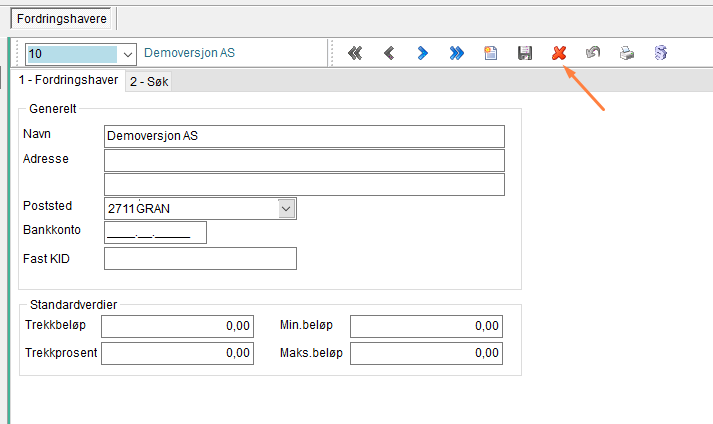Switch to the 1 - Fordringshaver tab
Screen dimensions: 713x424
click(x=68, y=80)
